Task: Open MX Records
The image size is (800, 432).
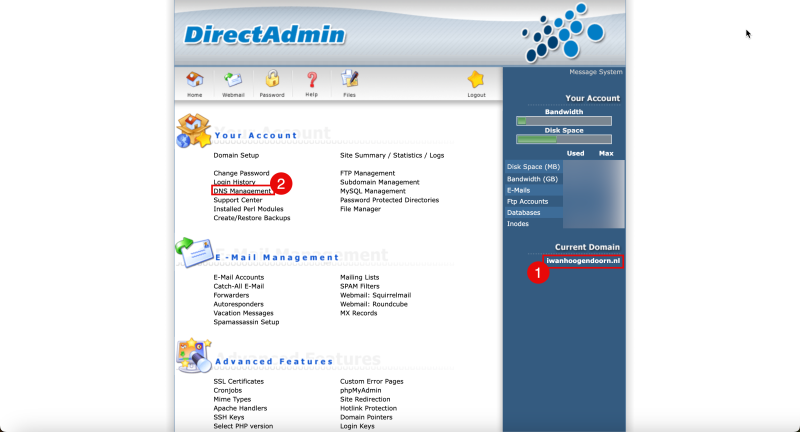Action: [x=359, y=313]
